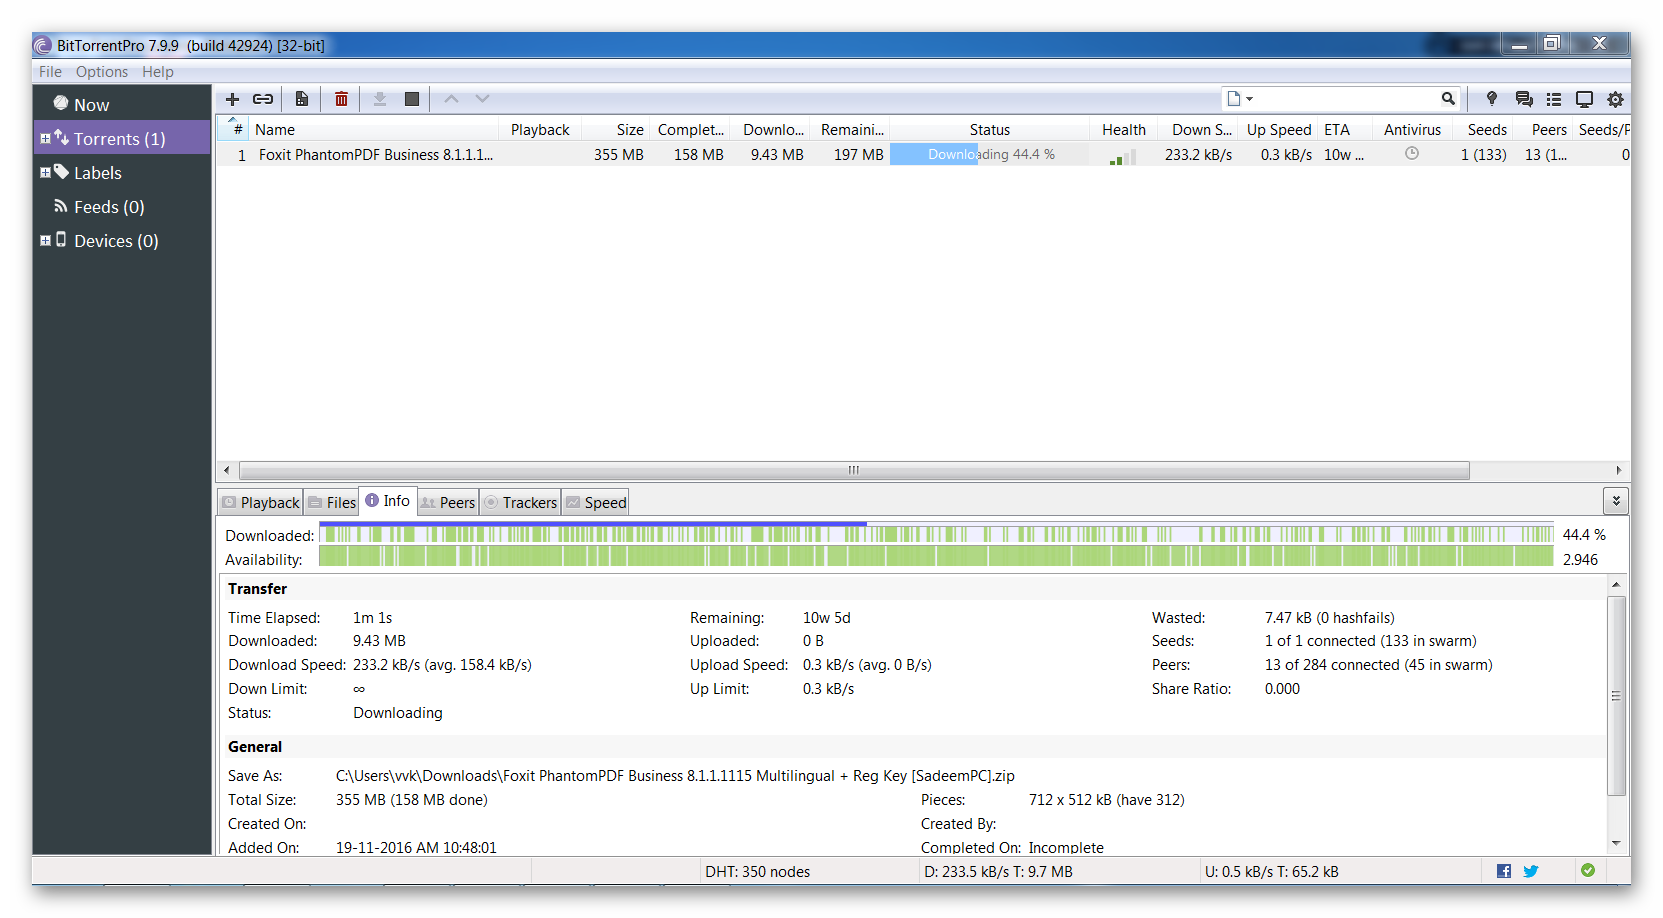
Task: Sort by the Status column header
Action: pos(989,130)
